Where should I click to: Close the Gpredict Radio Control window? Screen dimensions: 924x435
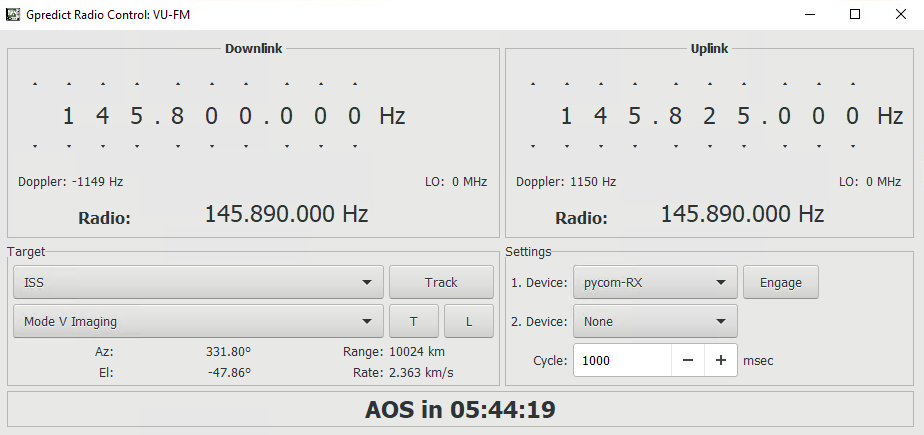point(900,15)
